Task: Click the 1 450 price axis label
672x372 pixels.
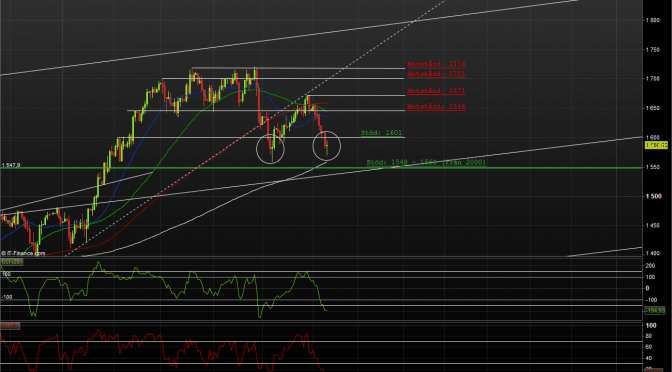Action: (x=652, y=225)
